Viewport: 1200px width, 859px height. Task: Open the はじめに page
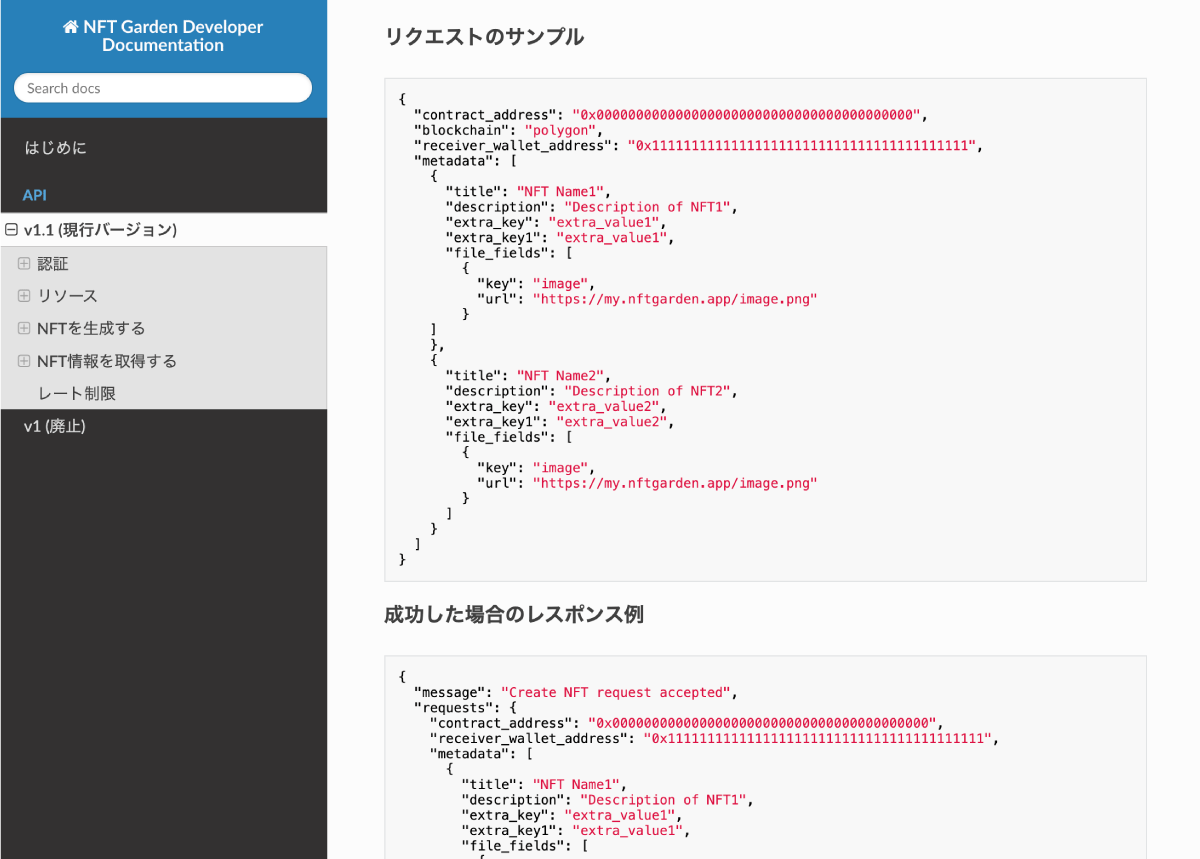click(x=163, y=148)
